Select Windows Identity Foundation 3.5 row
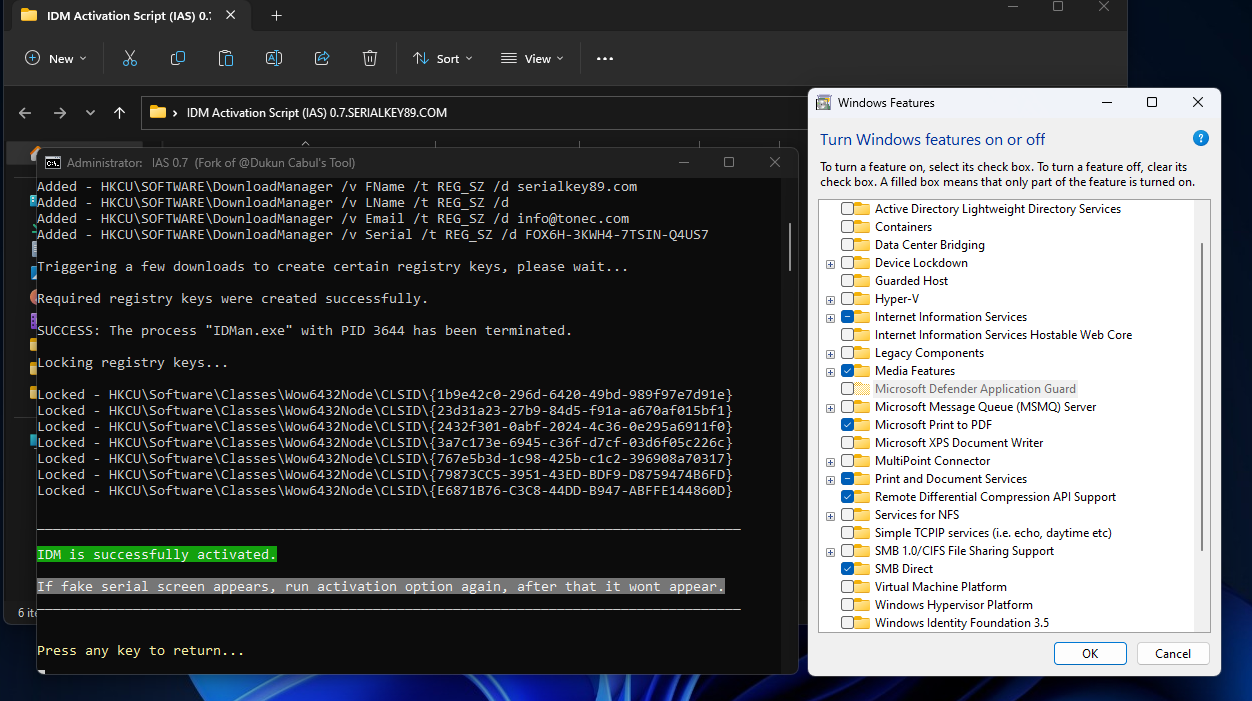This screenshot has height=701, width=1252. 962,623
